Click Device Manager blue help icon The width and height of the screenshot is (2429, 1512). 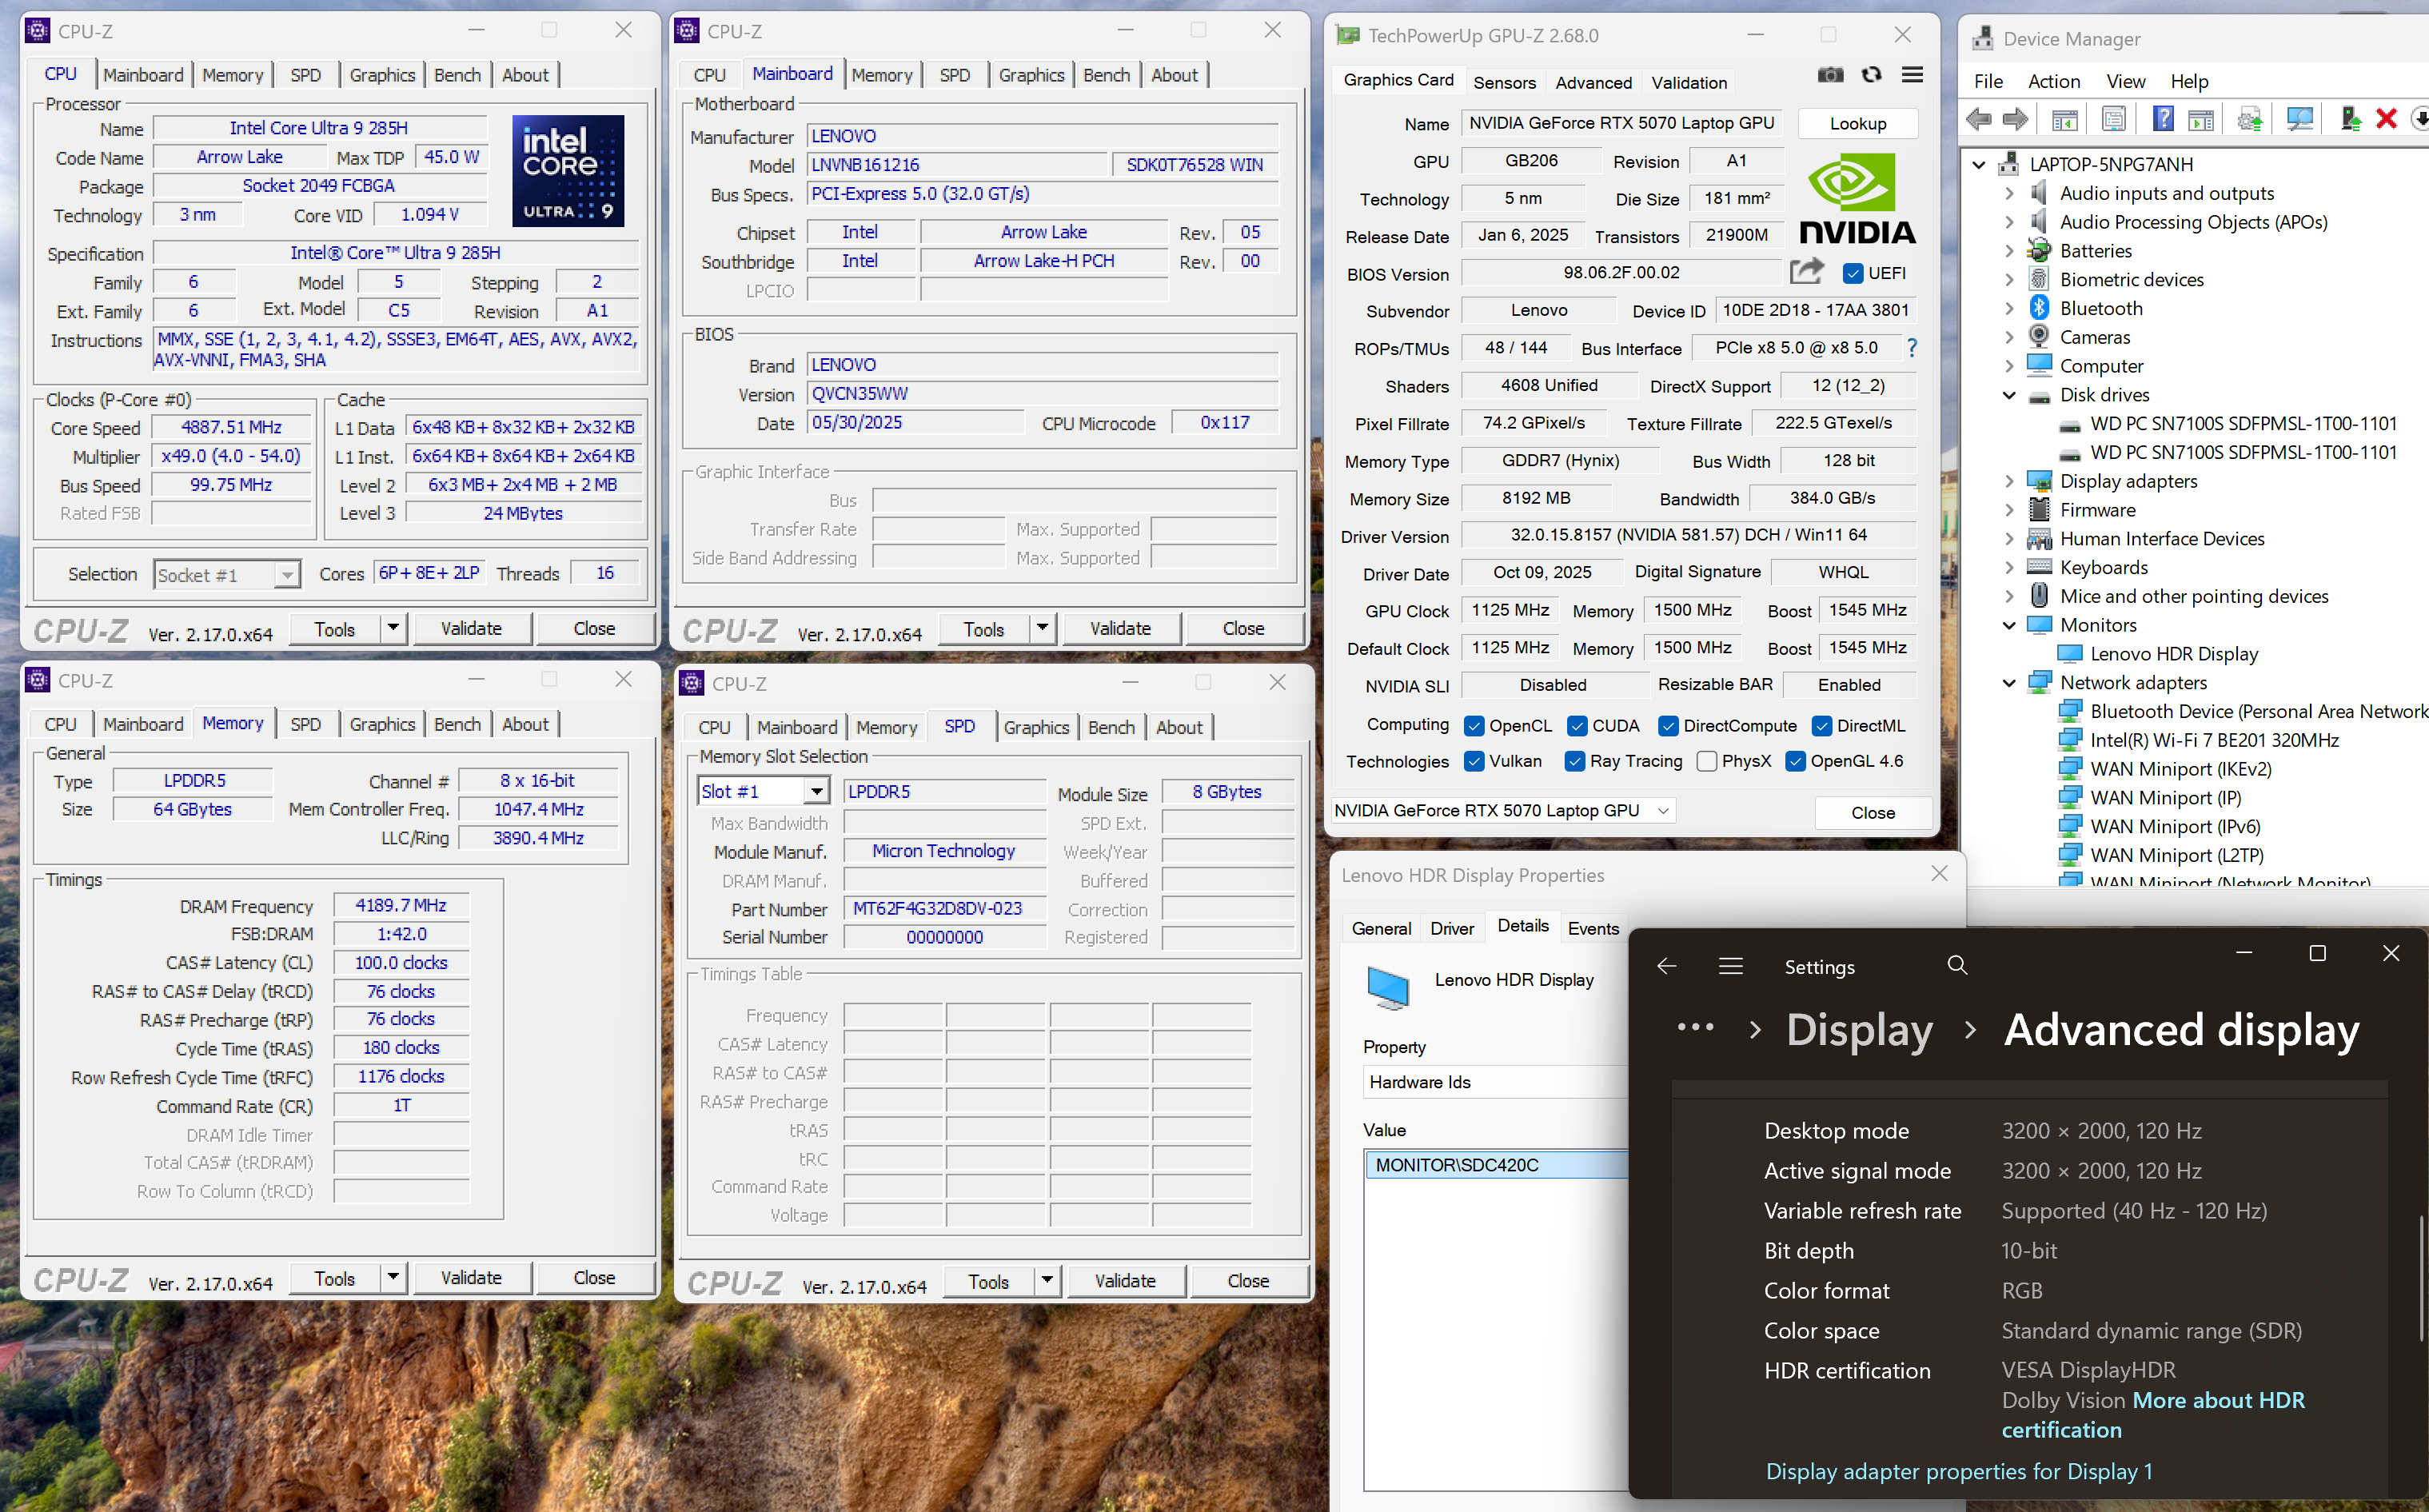pos(2162,119)
